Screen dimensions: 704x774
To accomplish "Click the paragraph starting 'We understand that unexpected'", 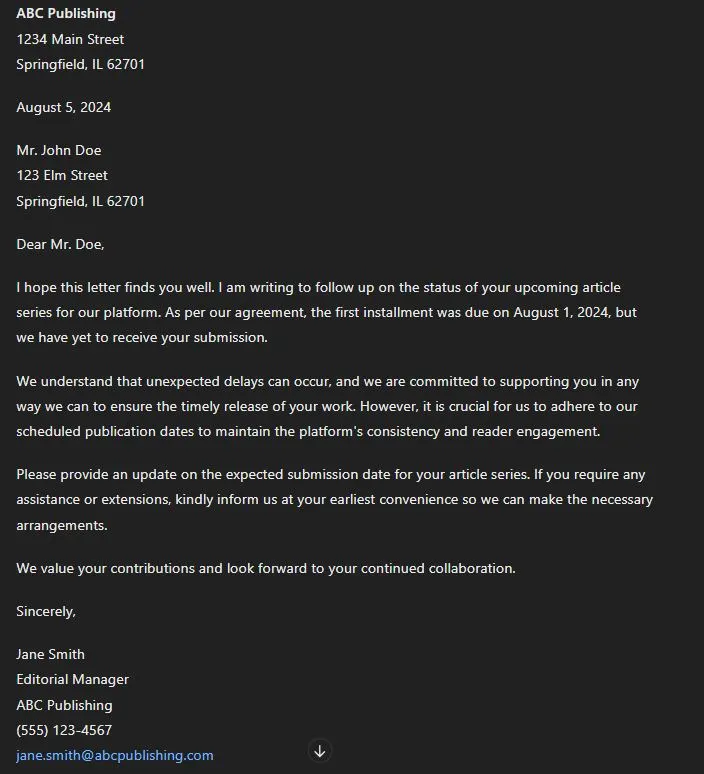I will (x=326, y=406).
